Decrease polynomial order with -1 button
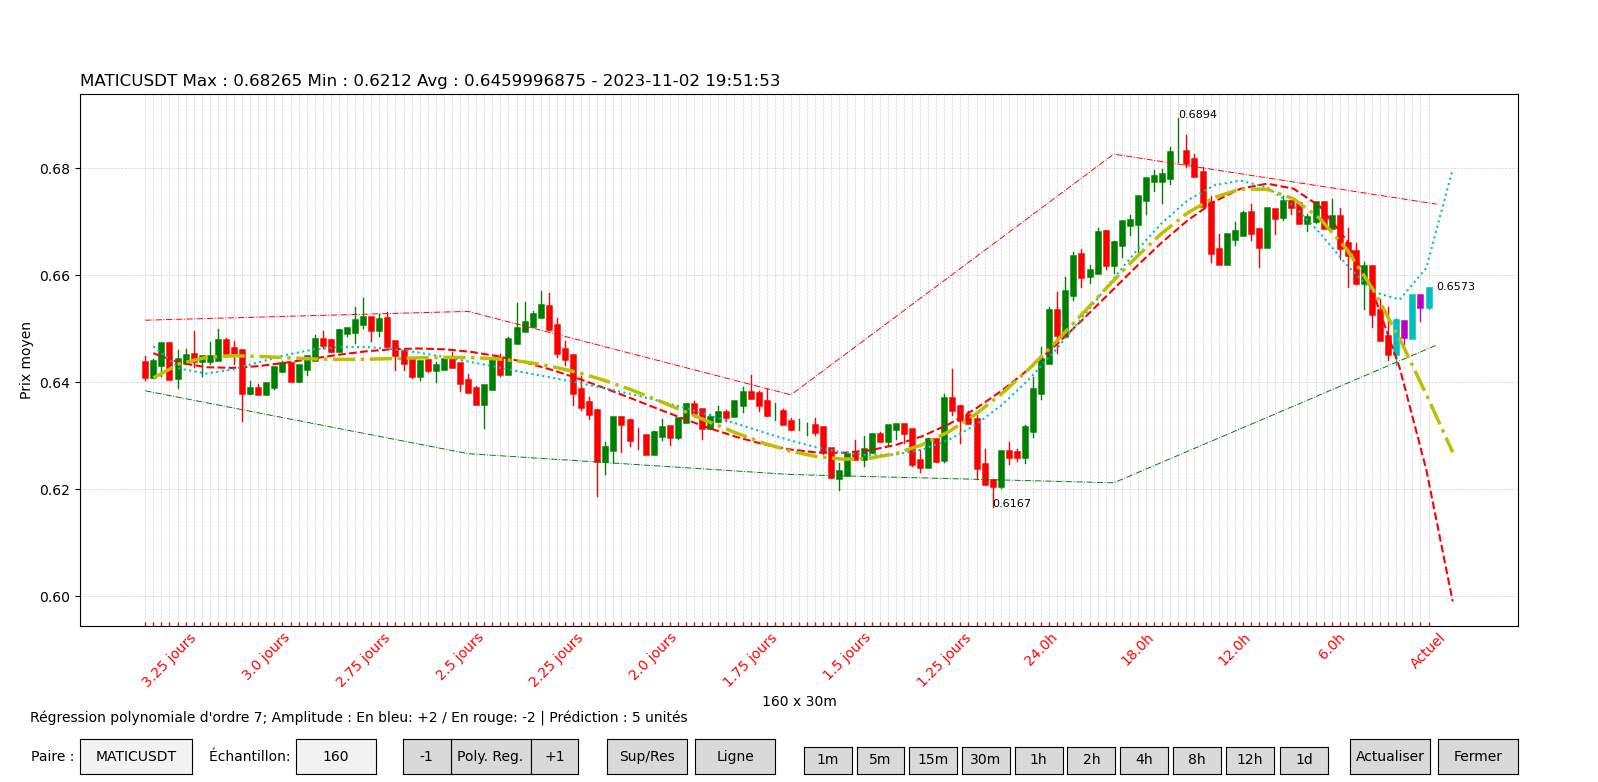This screenshot has width=1598, height=782. tap(427, 757)
